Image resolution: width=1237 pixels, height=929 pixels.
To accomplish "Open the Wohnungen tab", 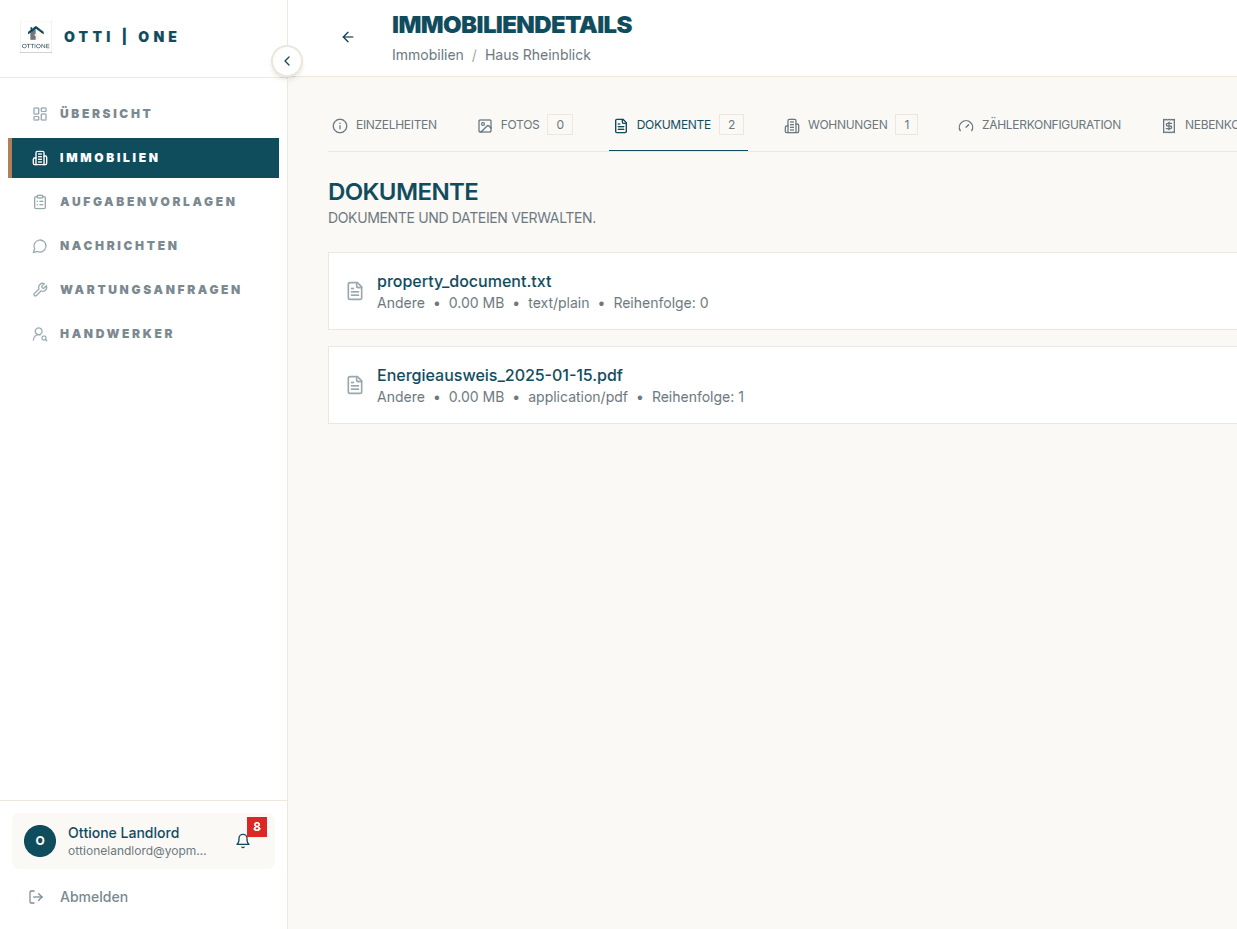I will (847, 126).
